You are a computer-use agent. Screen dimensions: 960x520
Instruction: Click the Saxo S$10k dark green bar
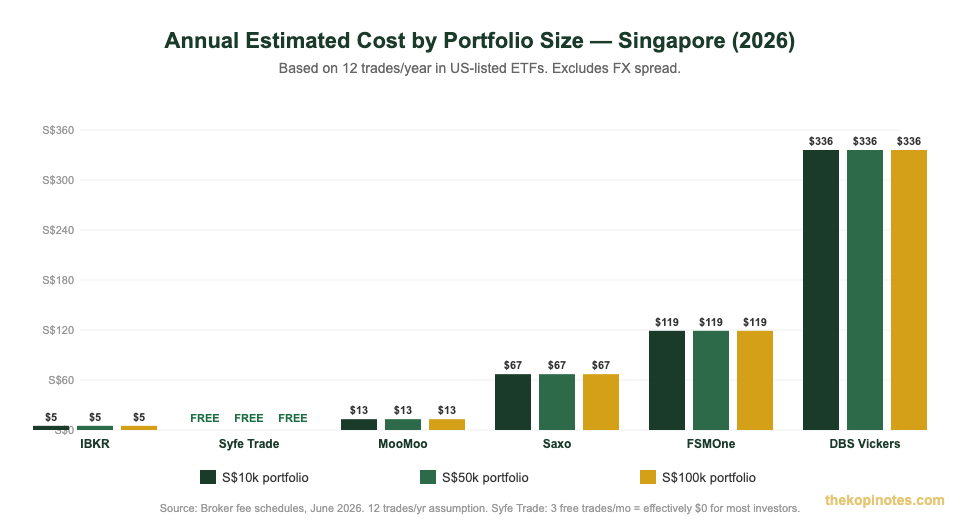coord(513,402)
